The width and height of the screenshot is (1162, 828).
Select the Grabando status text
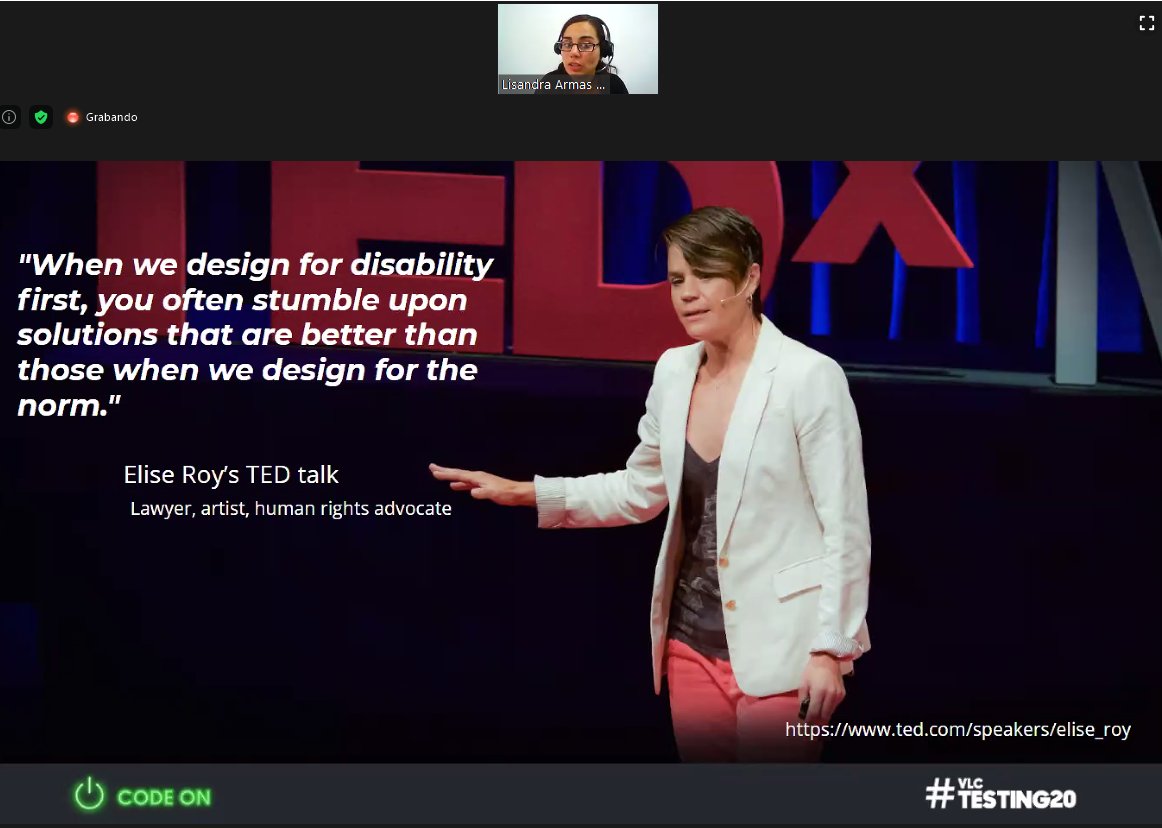pyautogui.click(x=111, y=117)
